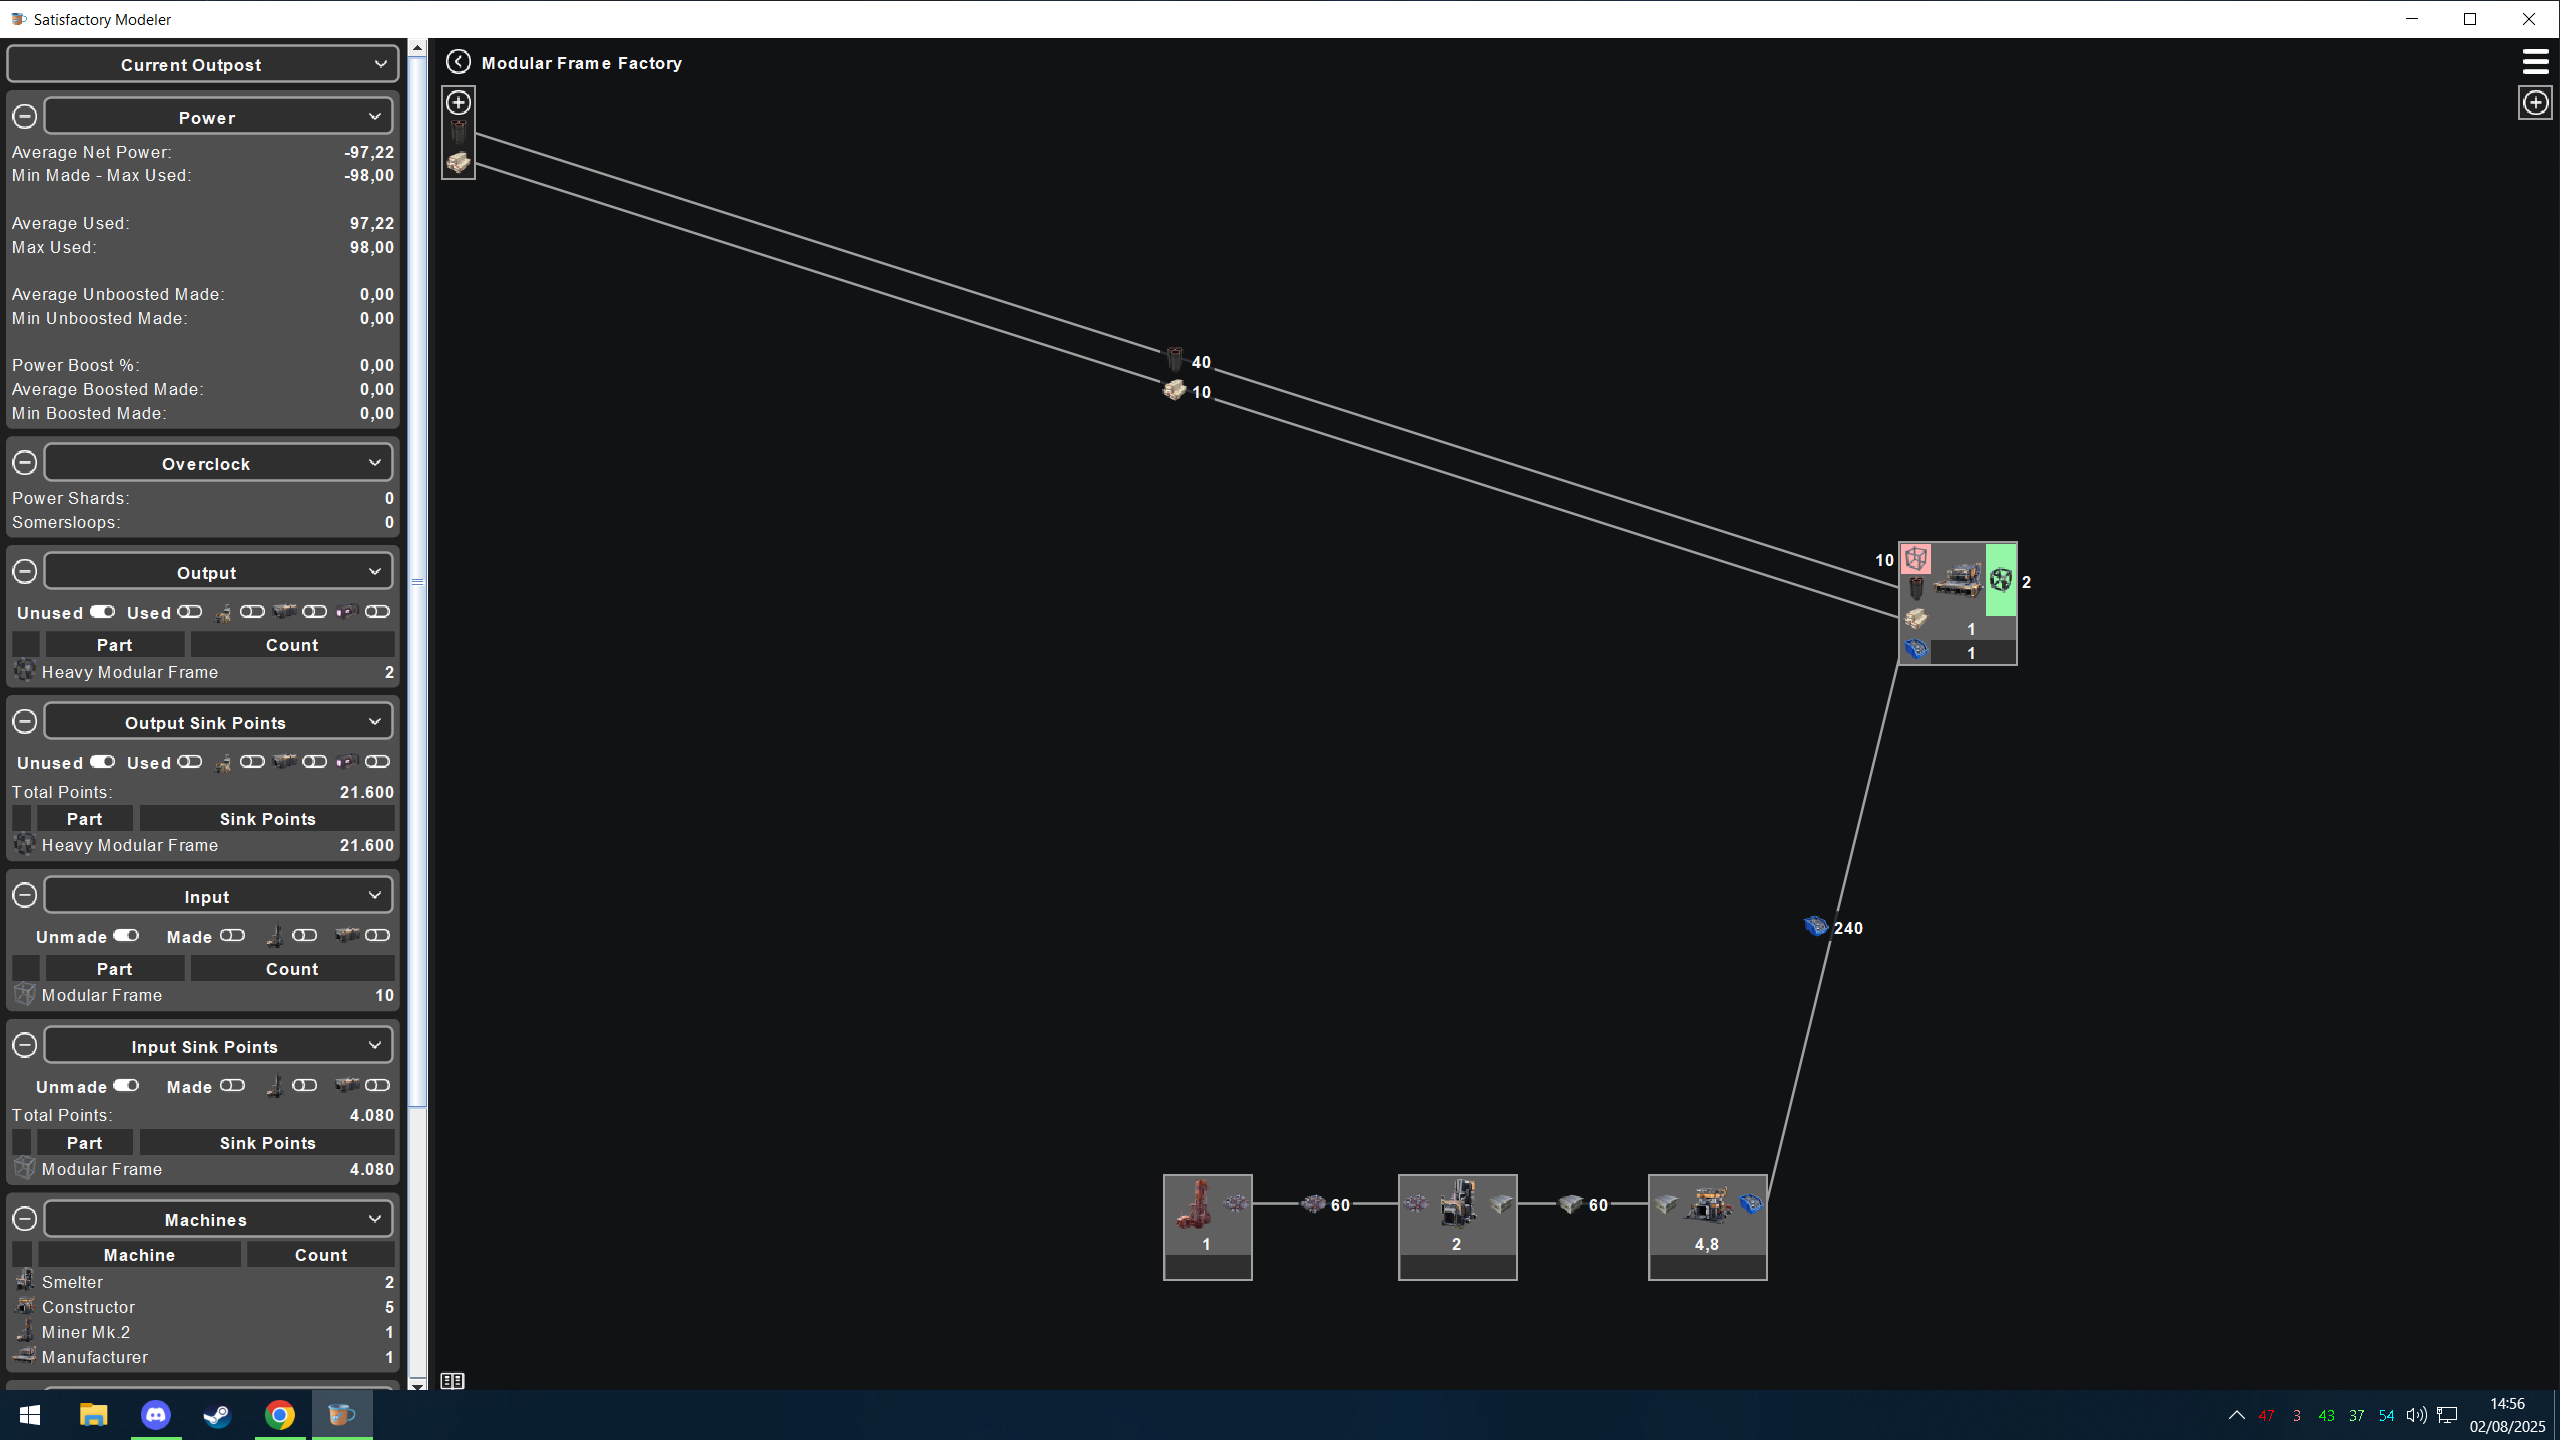2560x1440 pixels.
Task: Select the Steel Pipe input icon at top left
Action: coord(458,132)
